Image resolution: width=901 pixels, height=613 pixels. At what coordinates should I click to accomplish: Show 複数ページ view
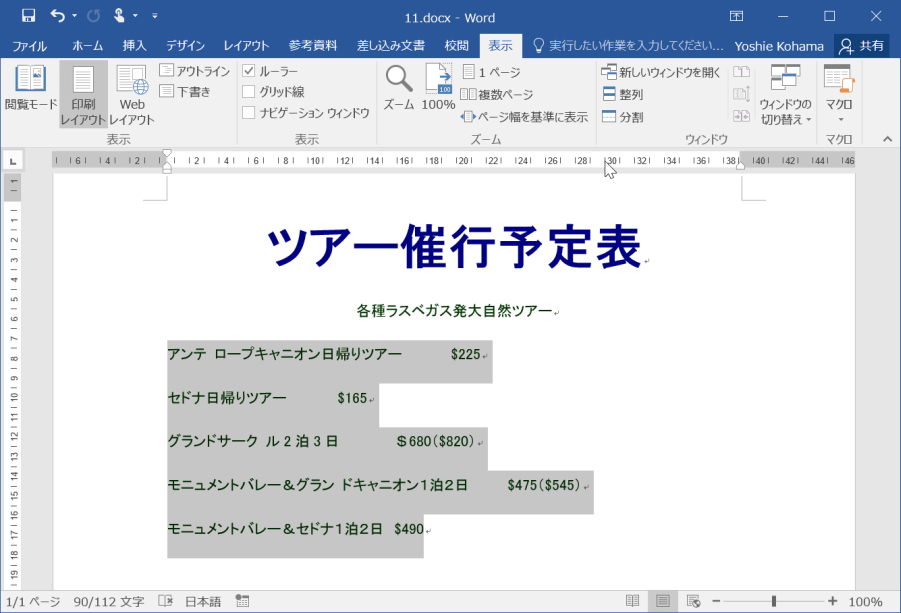coord(498,94)
